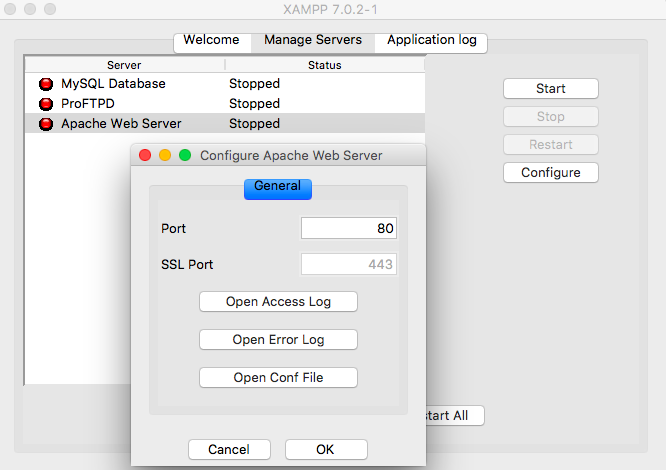Maximize the Configure Apache dialog with the green button
The height and width of the screenshot is (470, 666).
[185, 155]
